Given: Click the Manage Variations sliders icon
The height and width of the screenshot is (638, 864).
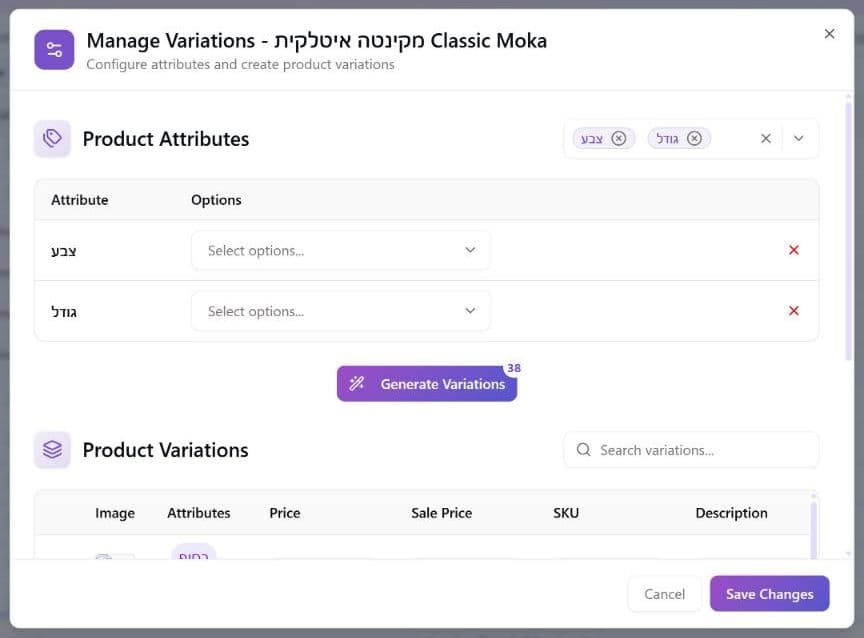Looking at the screenshot, I should tap(54, 50).
